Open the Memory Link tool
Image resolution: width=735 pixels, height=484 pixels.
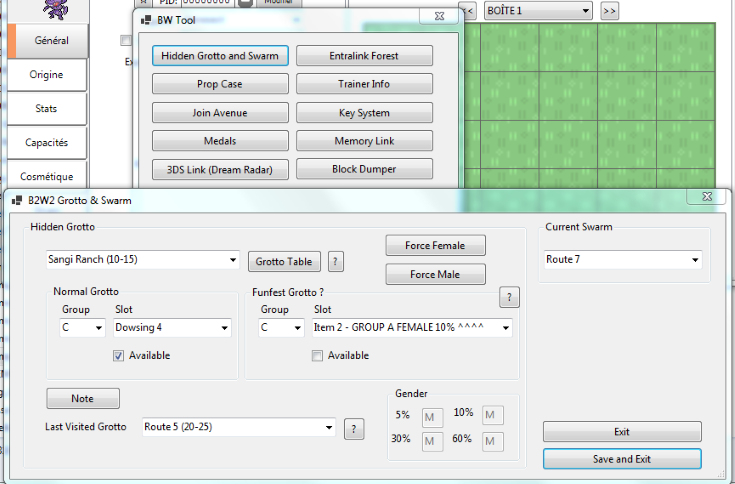click(x=364, y=141)
